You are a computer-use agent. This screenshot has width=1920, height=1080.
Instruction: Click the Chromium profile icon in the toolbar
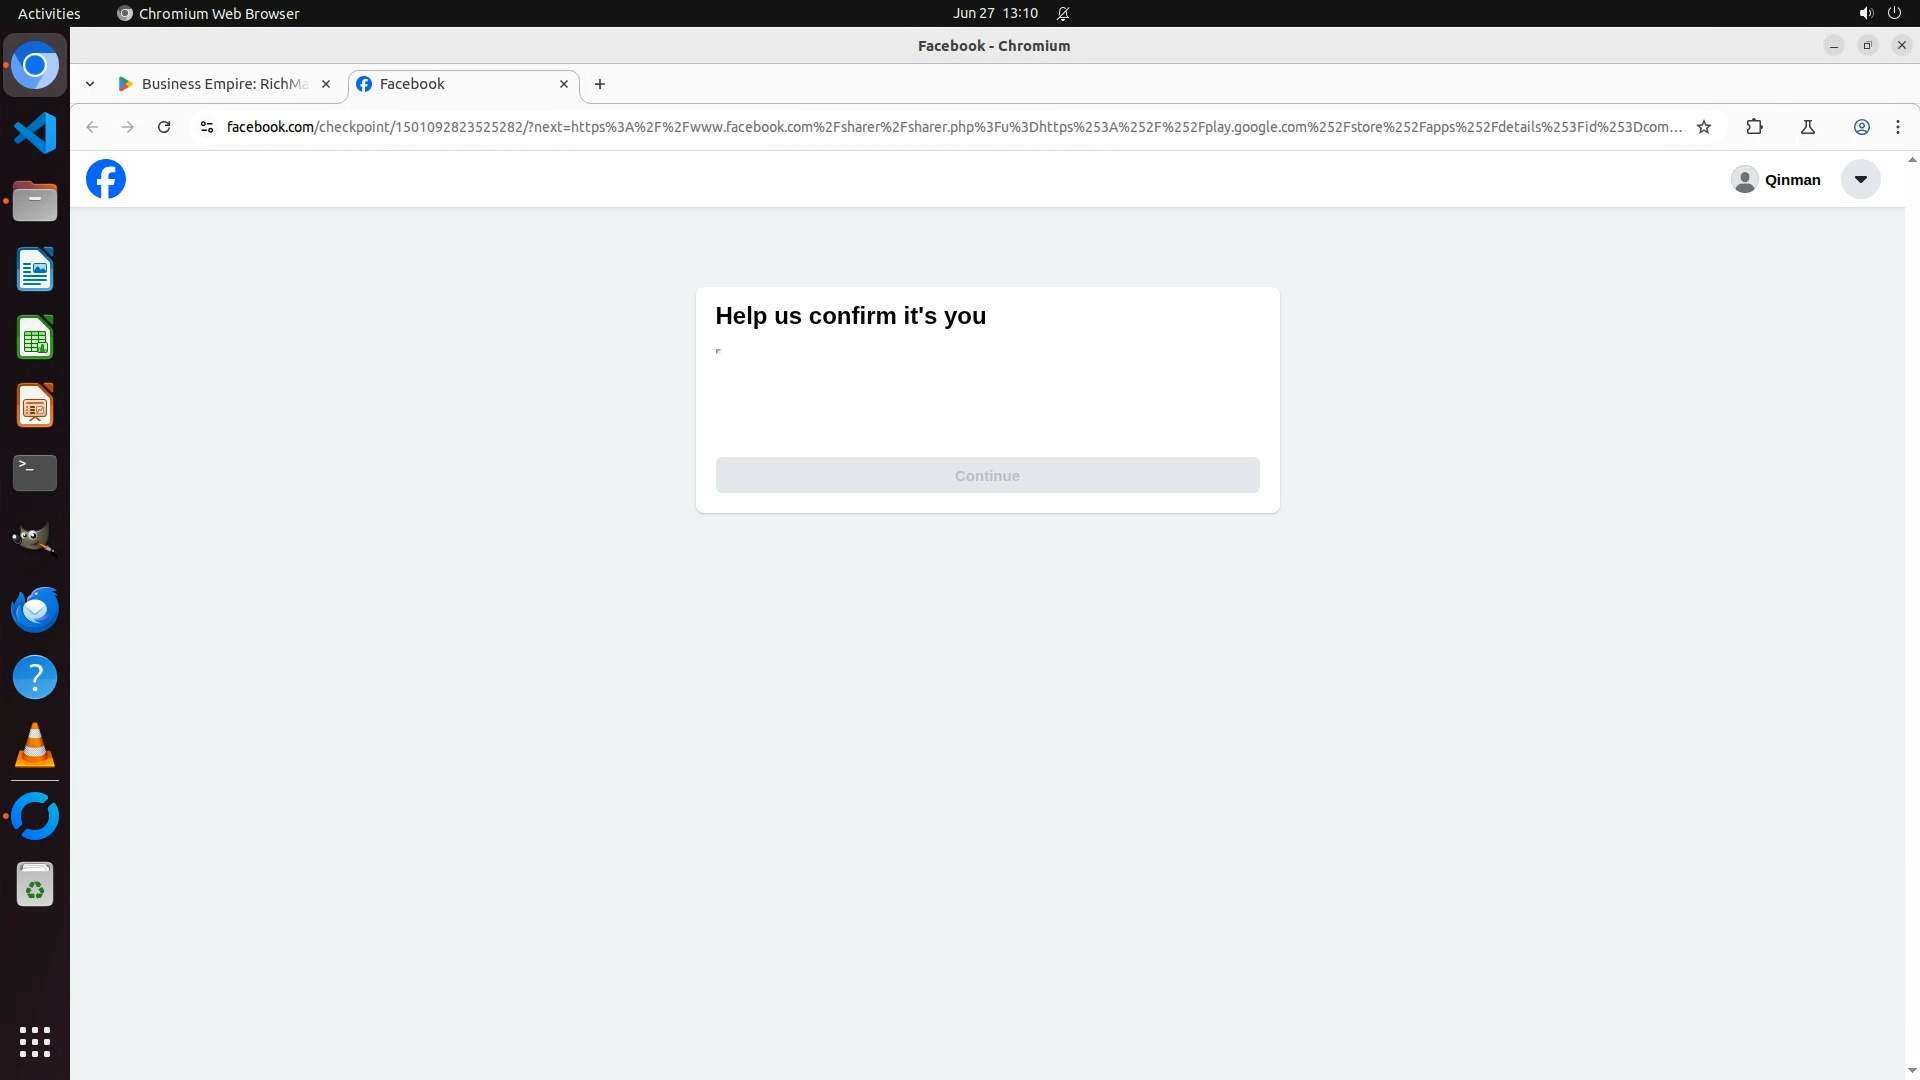click(x=1861, y=127)
